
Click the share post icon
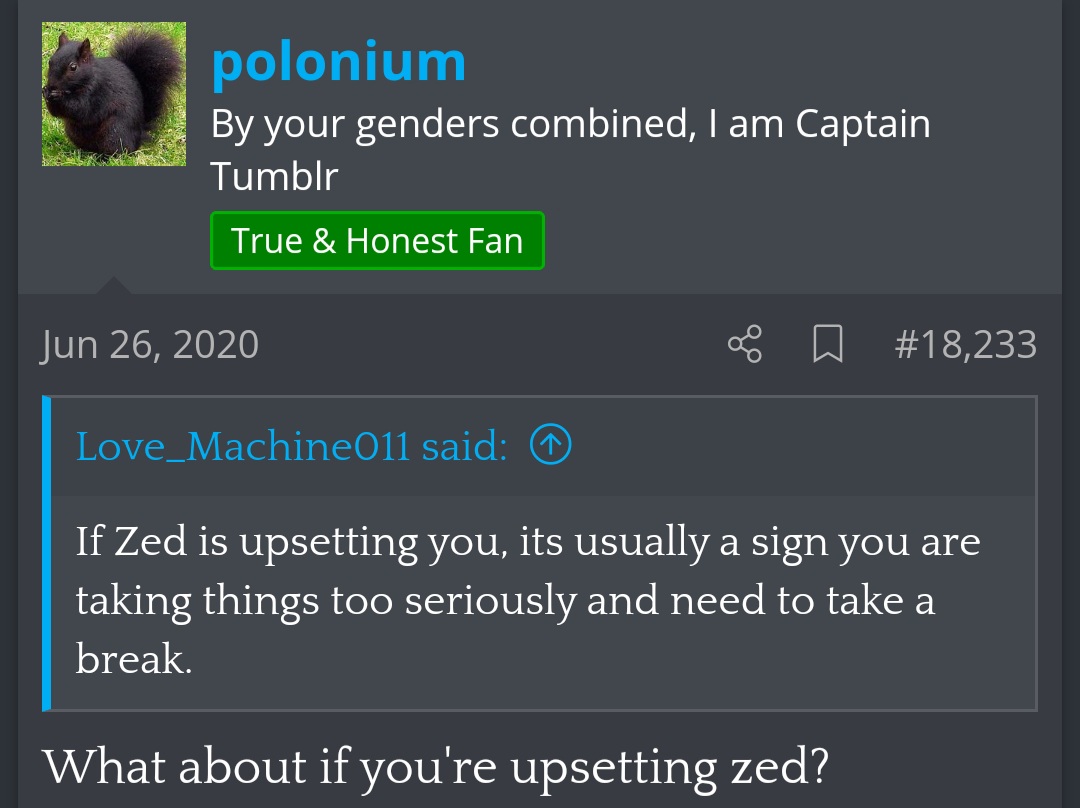click(745, 344)
